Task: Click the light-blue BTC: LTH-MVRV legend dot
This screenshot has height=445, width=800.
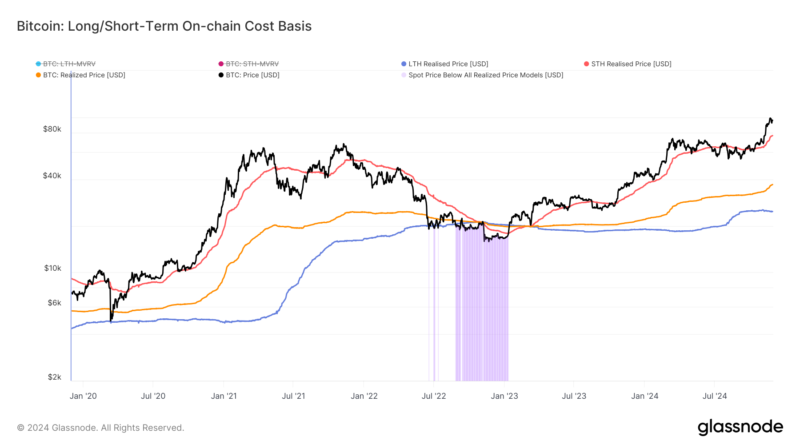Action: 37,63
